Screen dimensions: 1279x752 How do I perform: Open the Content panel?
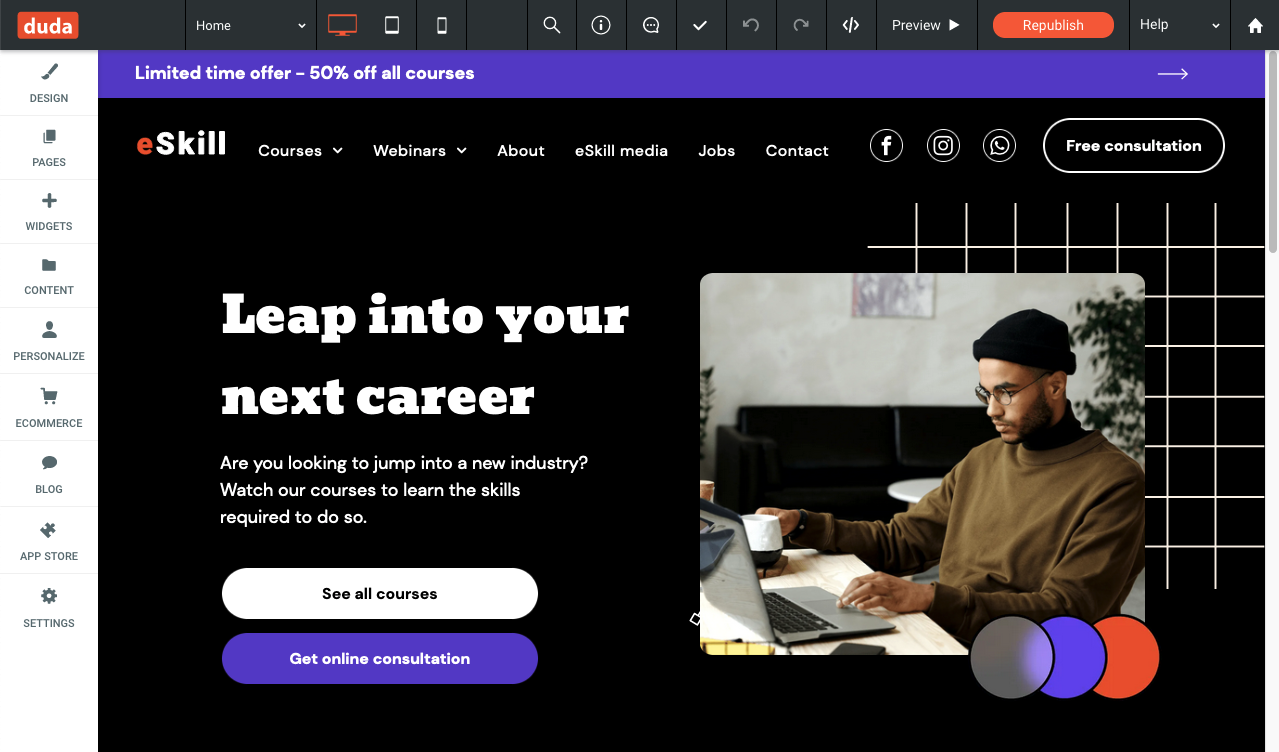pos(49,276)
